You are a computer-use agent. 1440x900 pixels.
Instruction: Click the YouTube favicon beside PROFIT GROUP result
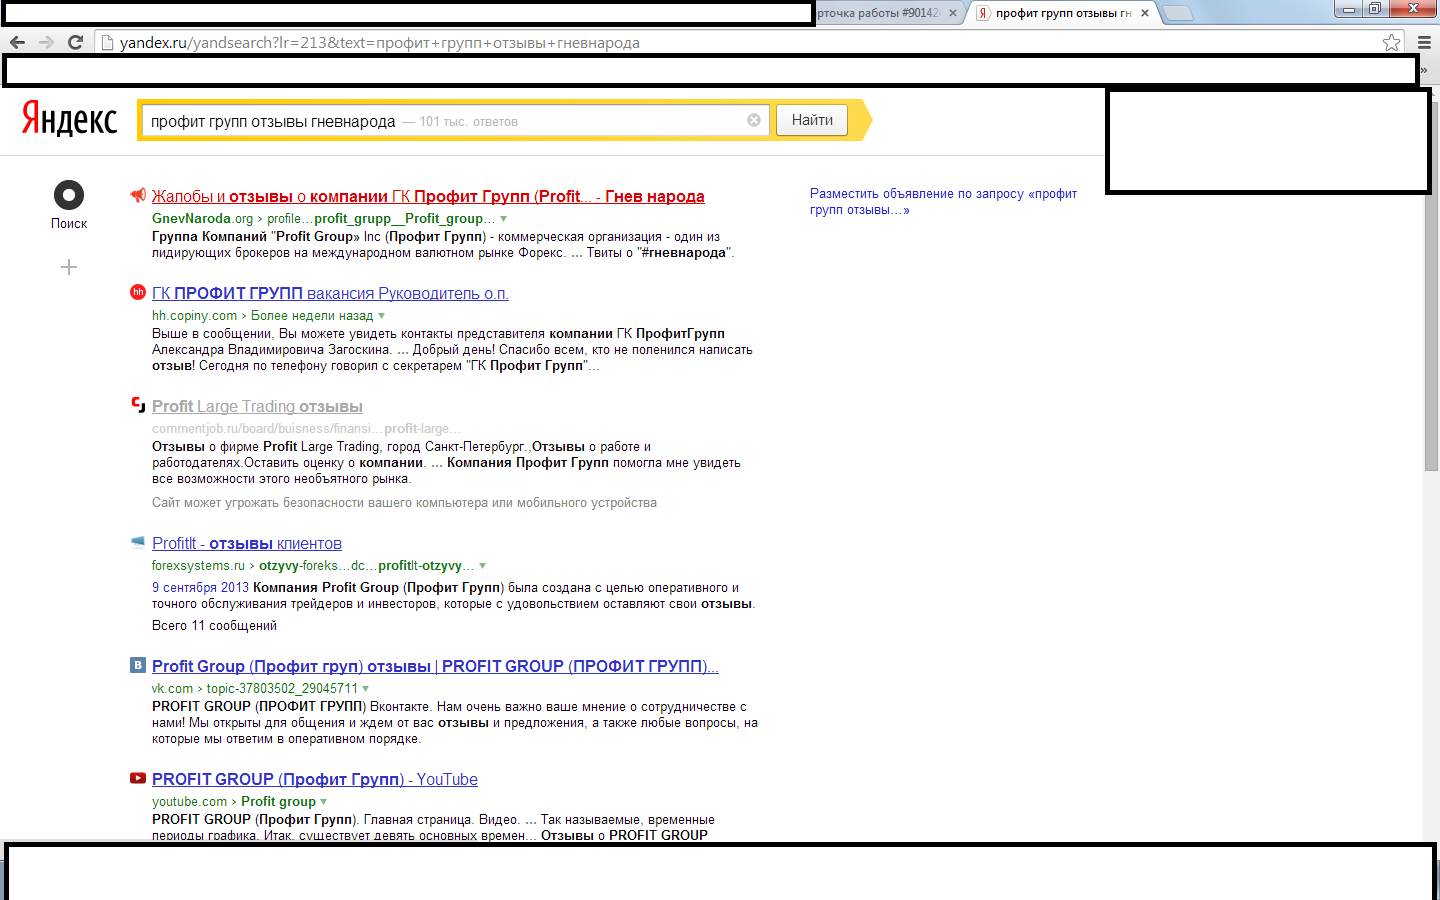click(138, 778)
